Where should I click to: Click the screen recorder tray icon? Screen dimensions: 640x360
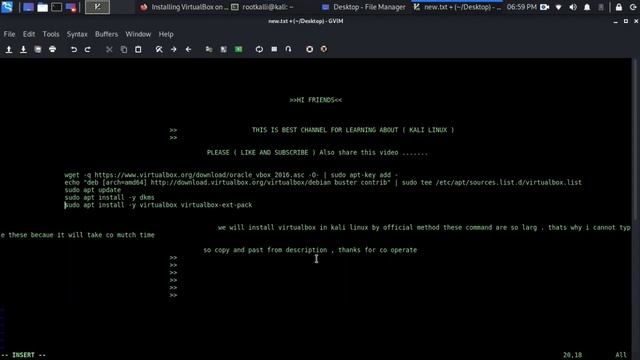coord(544,7)
